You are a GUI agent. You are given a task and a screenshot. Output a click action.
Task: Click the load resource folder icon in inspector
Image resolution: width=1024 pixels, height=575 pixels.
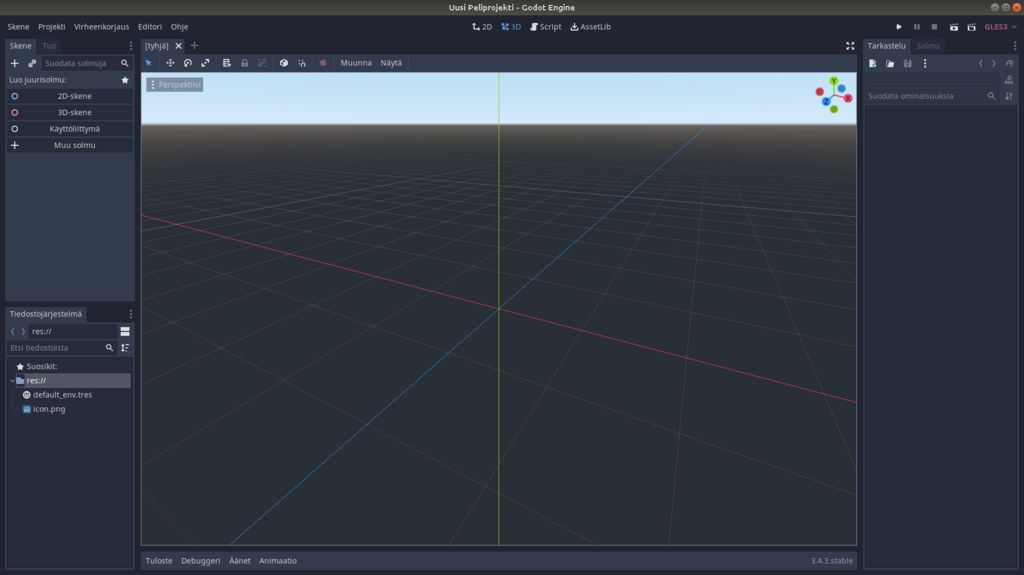[x=890, y=63]
